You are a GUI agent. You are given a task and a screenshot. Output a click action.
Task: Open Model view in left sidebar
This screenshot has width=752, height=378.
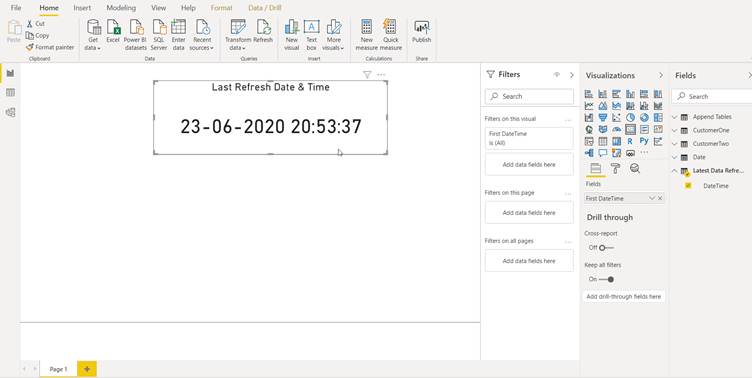click(10, 112)
